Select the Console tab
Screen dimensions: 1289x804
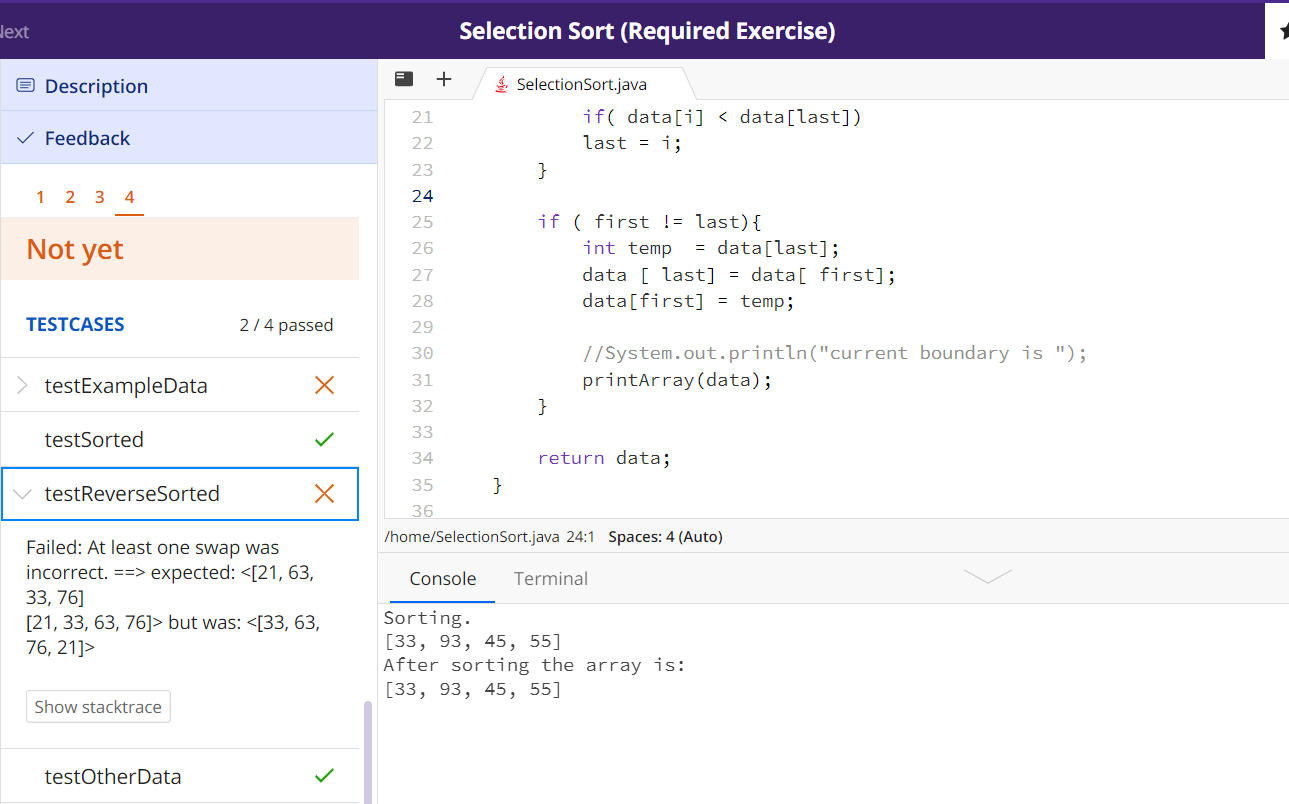[442, 578]
